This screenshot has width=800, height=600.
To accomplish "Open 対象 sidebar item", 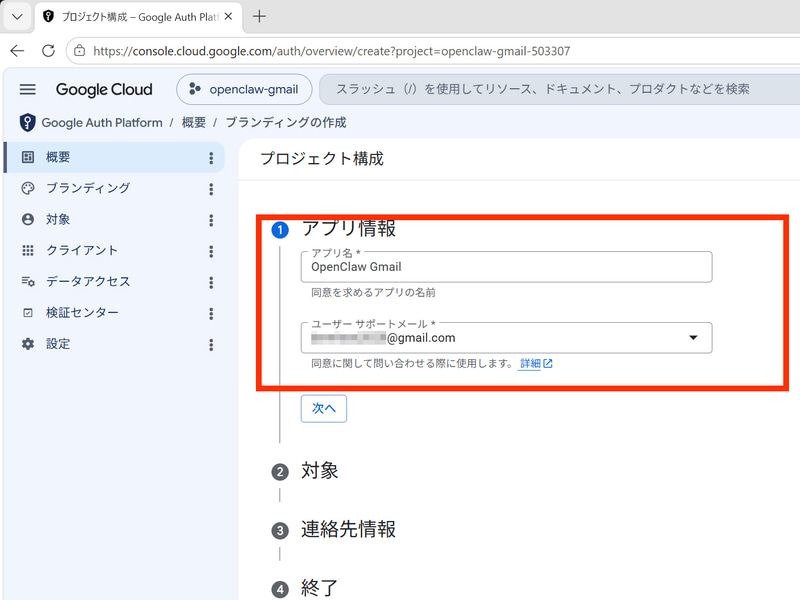I will 114,219.
